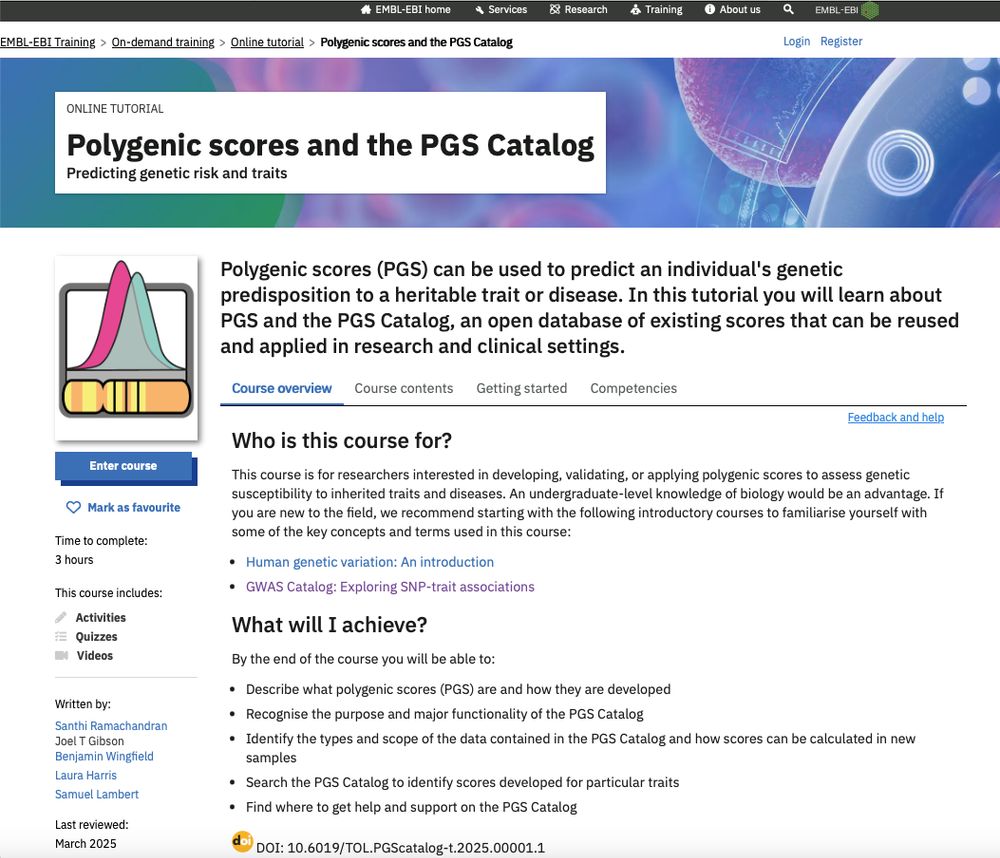
Task: Open the Training menu item
Action: click(x=656, y=10)
